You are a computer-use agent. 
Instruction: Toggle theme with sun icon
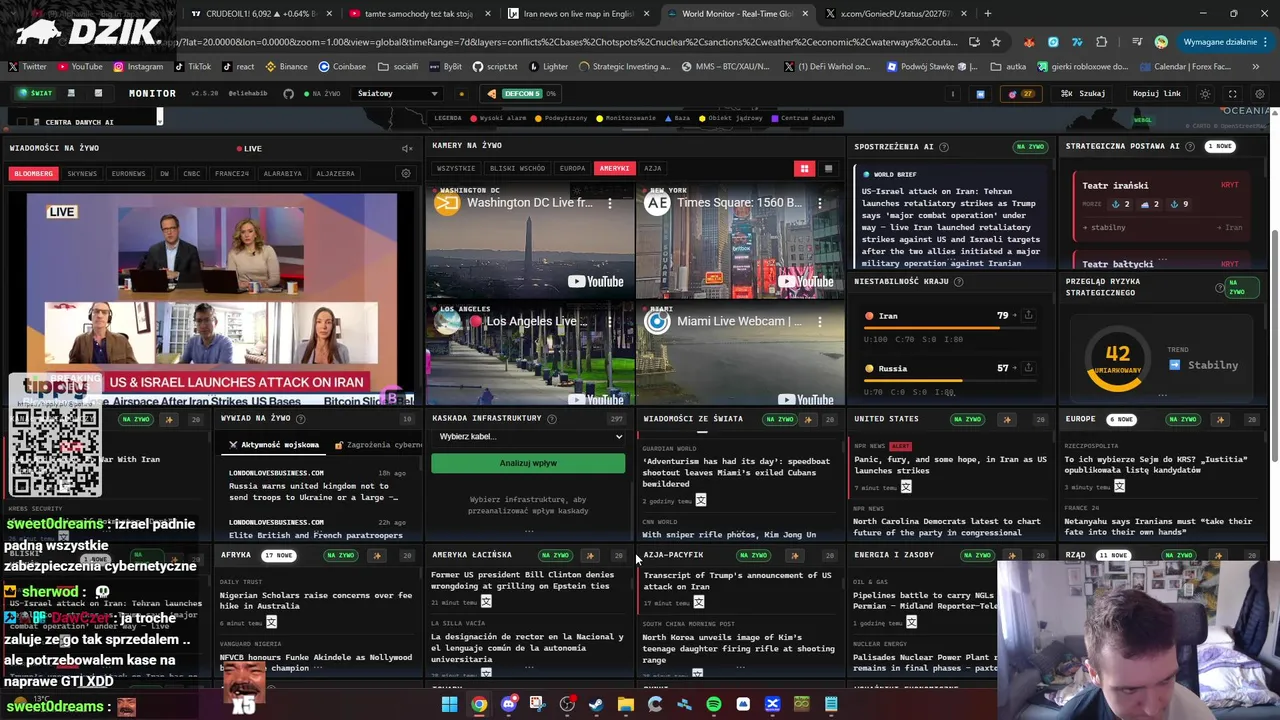coord(1205,93)
